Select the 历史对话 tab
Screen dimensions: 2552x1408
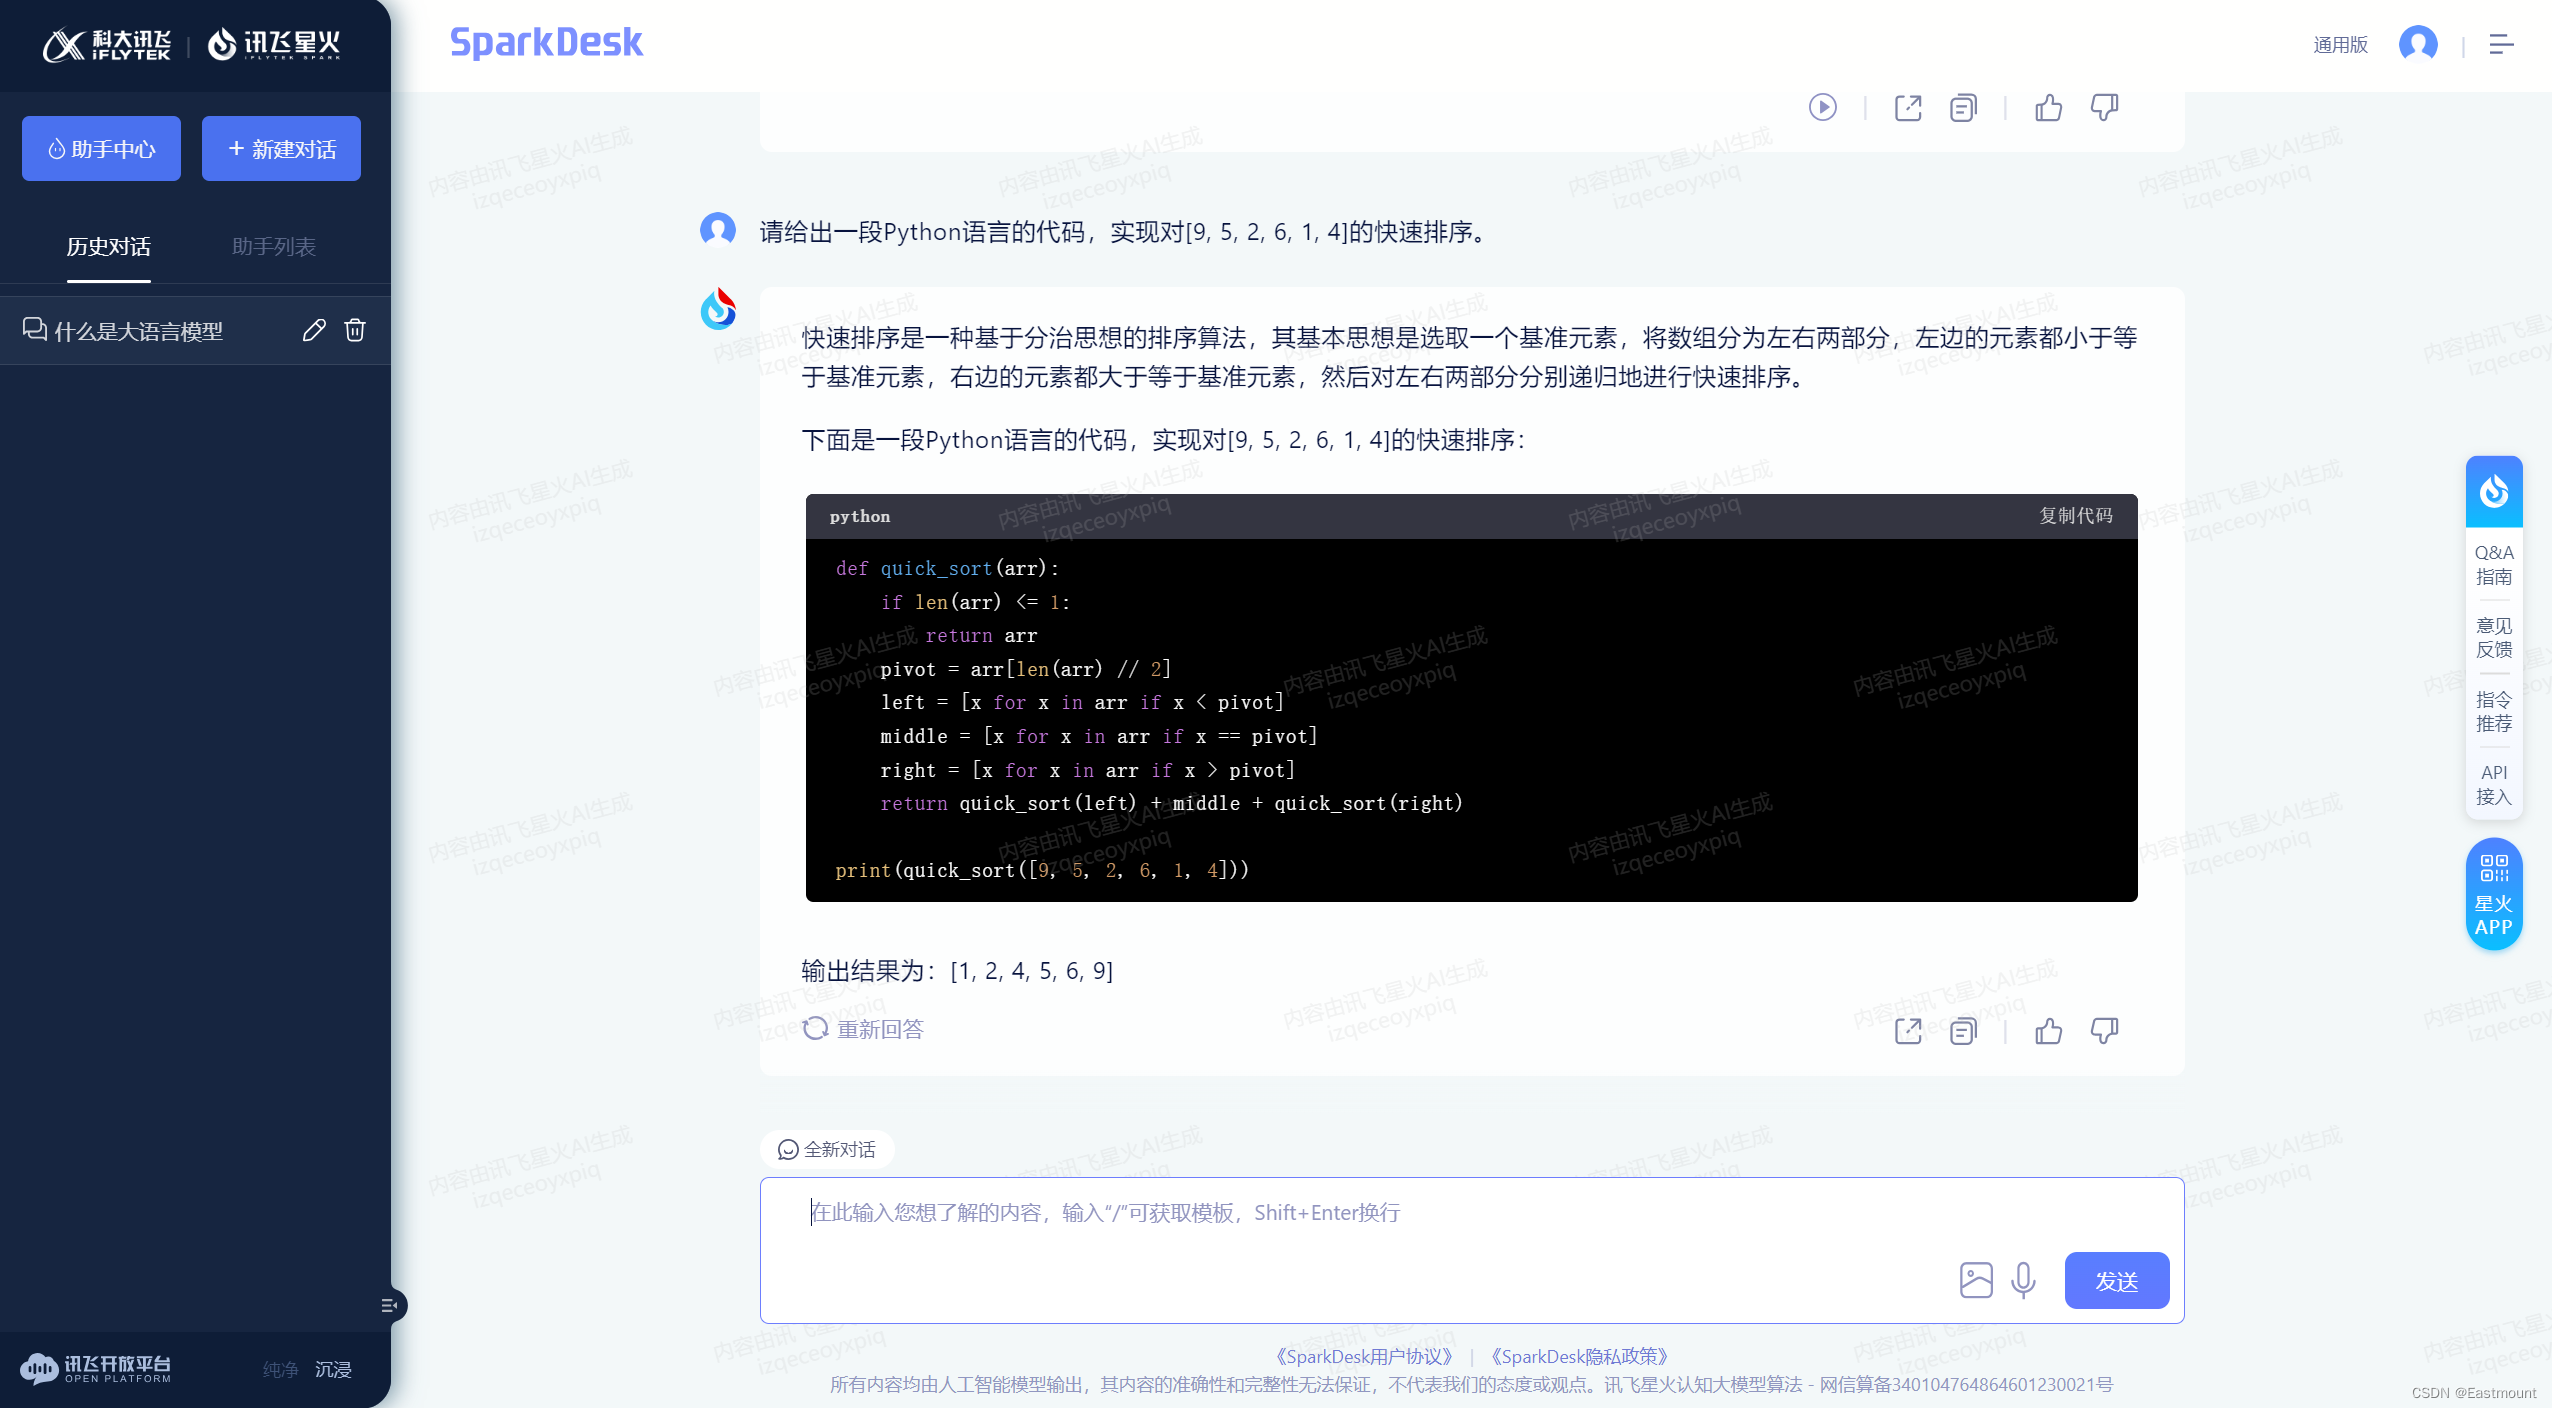[109, 247]
